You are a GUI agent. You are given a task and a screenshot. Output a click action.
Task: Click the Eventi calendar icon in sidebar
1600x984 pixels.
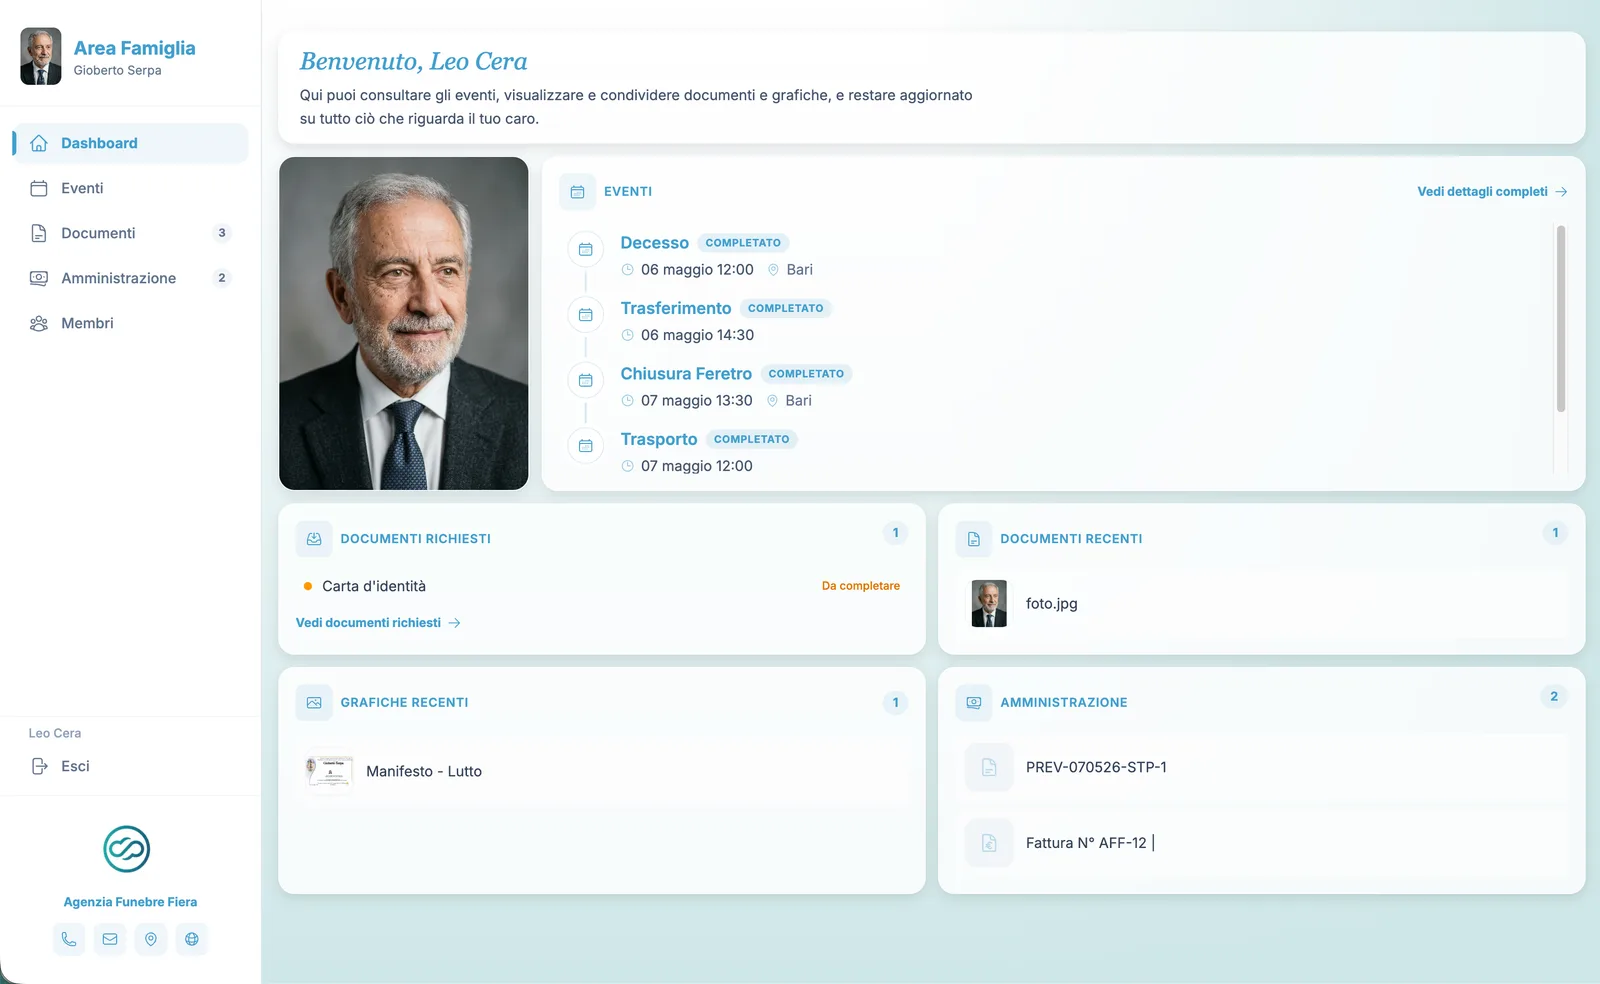(x=39, y=188)
